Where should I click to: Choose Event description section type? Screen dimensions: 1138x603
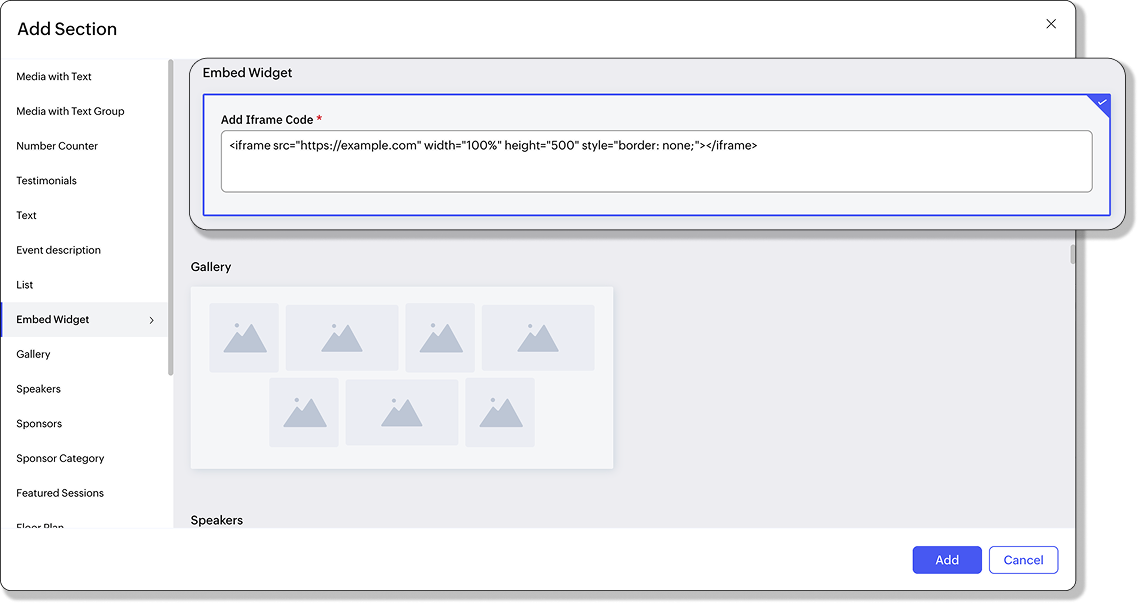point(58,250)
